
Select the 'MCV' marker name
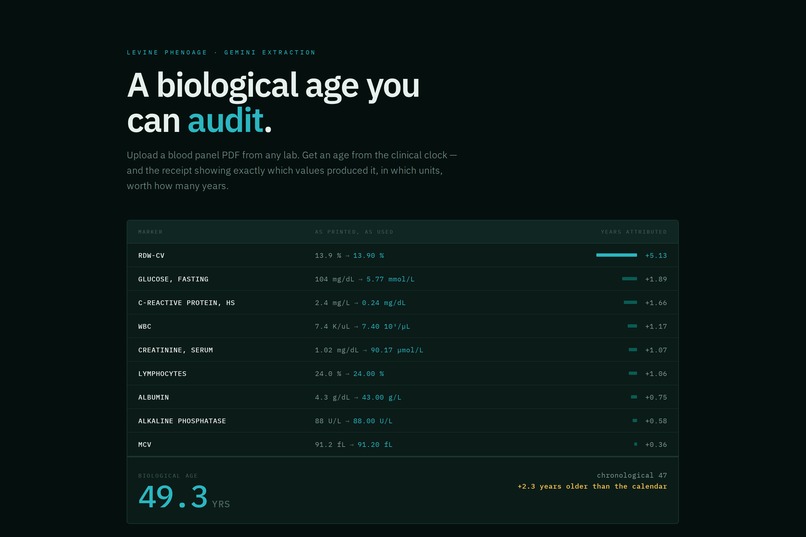(x=144, y=445)
